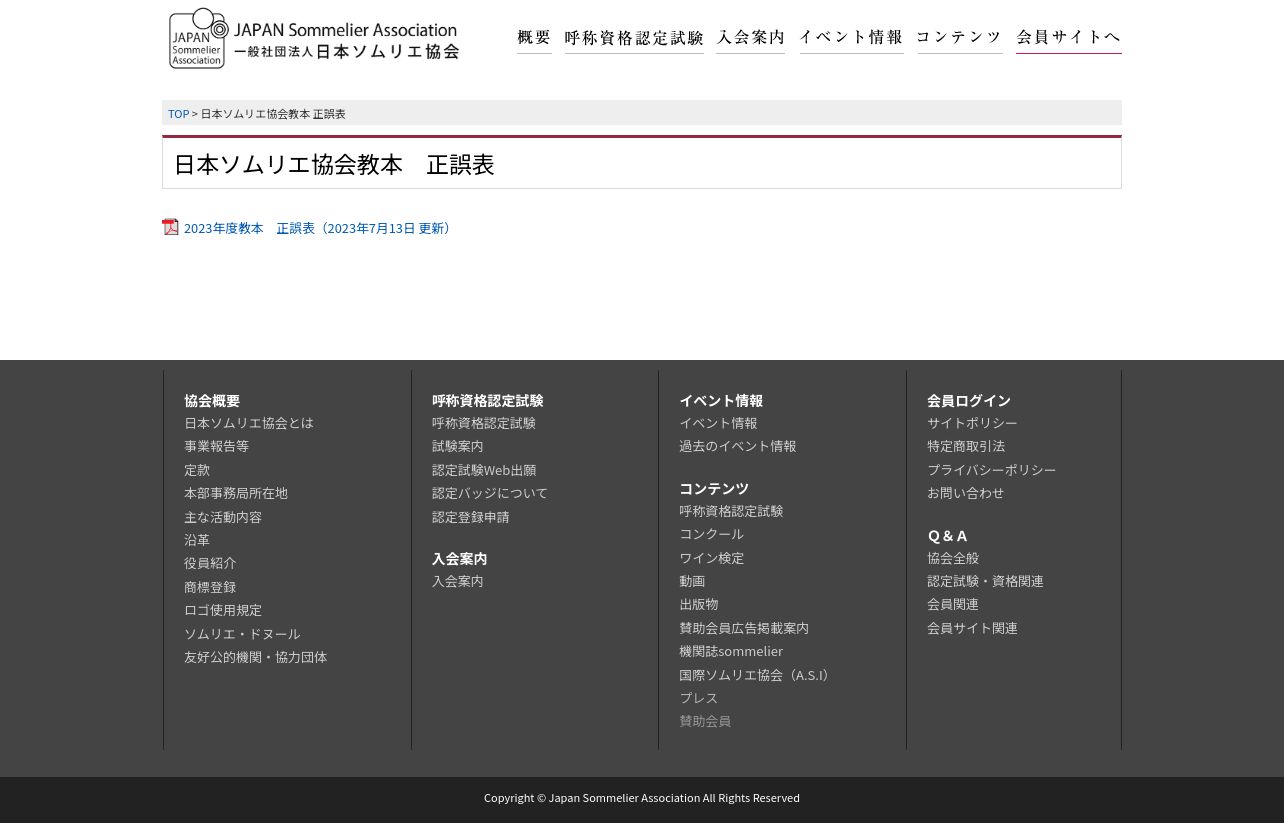Viewport: 1284px width, 824px height.
Task: Open 動画 footer link
Action: tap(692, 581)
